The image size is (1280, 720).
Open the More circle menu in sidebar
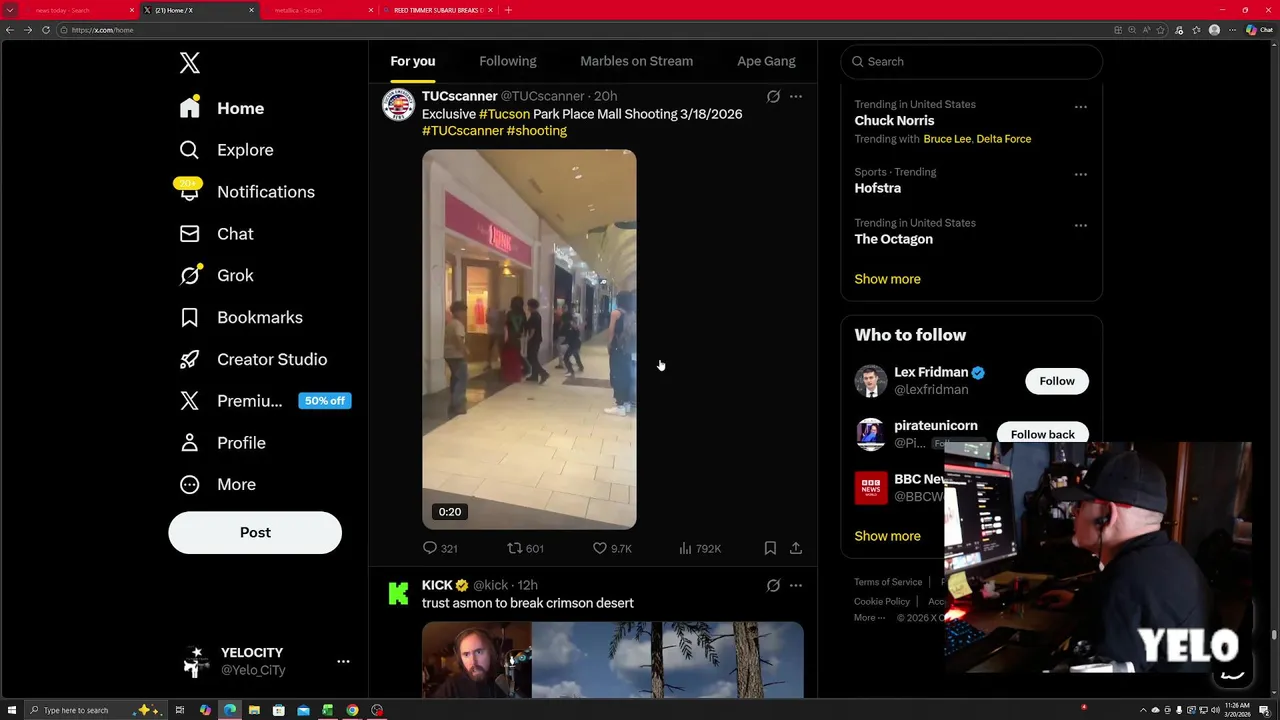189,484
